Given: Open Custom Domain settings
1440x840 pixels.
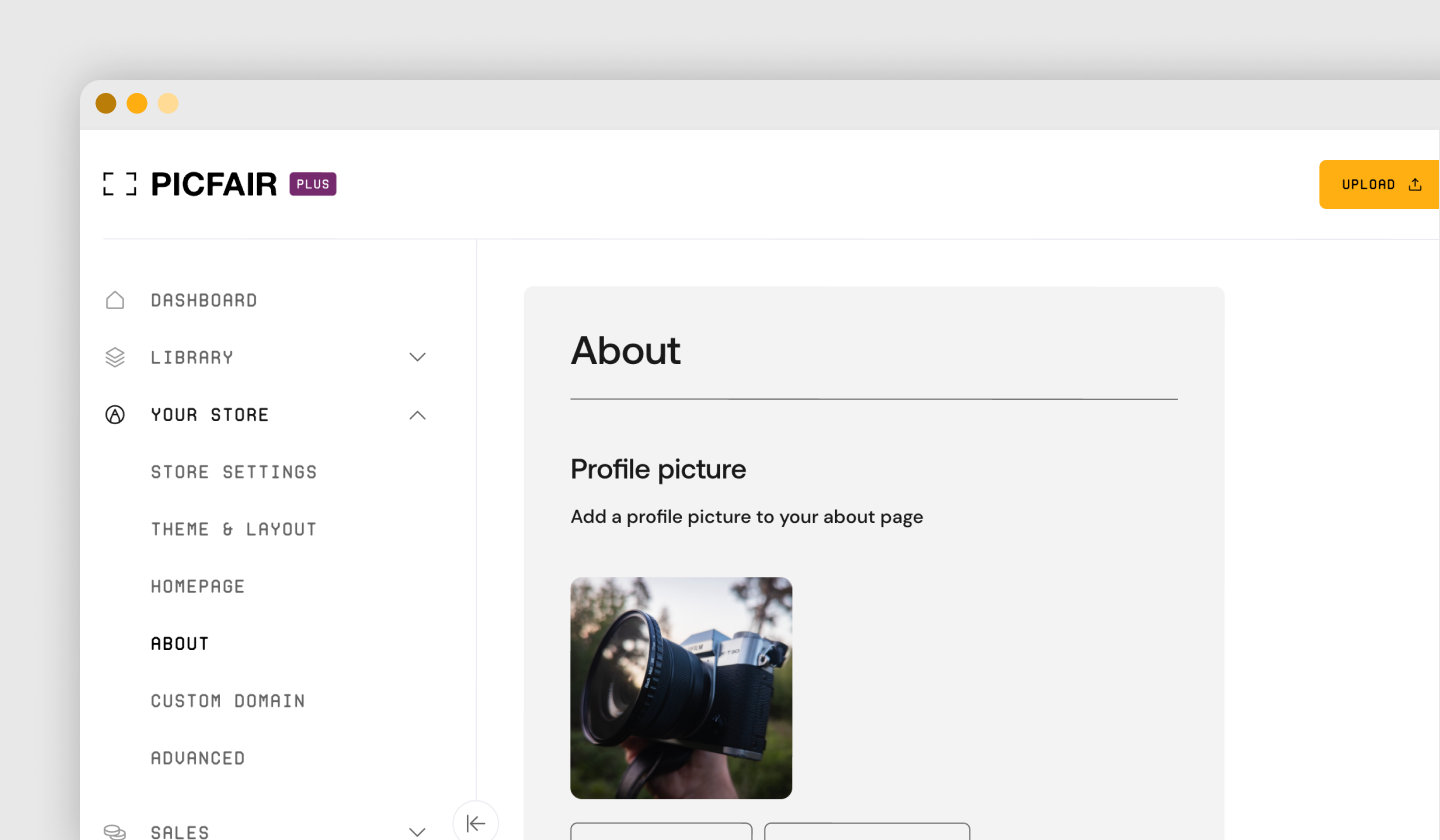Looking at the screenshot, I should point(228,701).
